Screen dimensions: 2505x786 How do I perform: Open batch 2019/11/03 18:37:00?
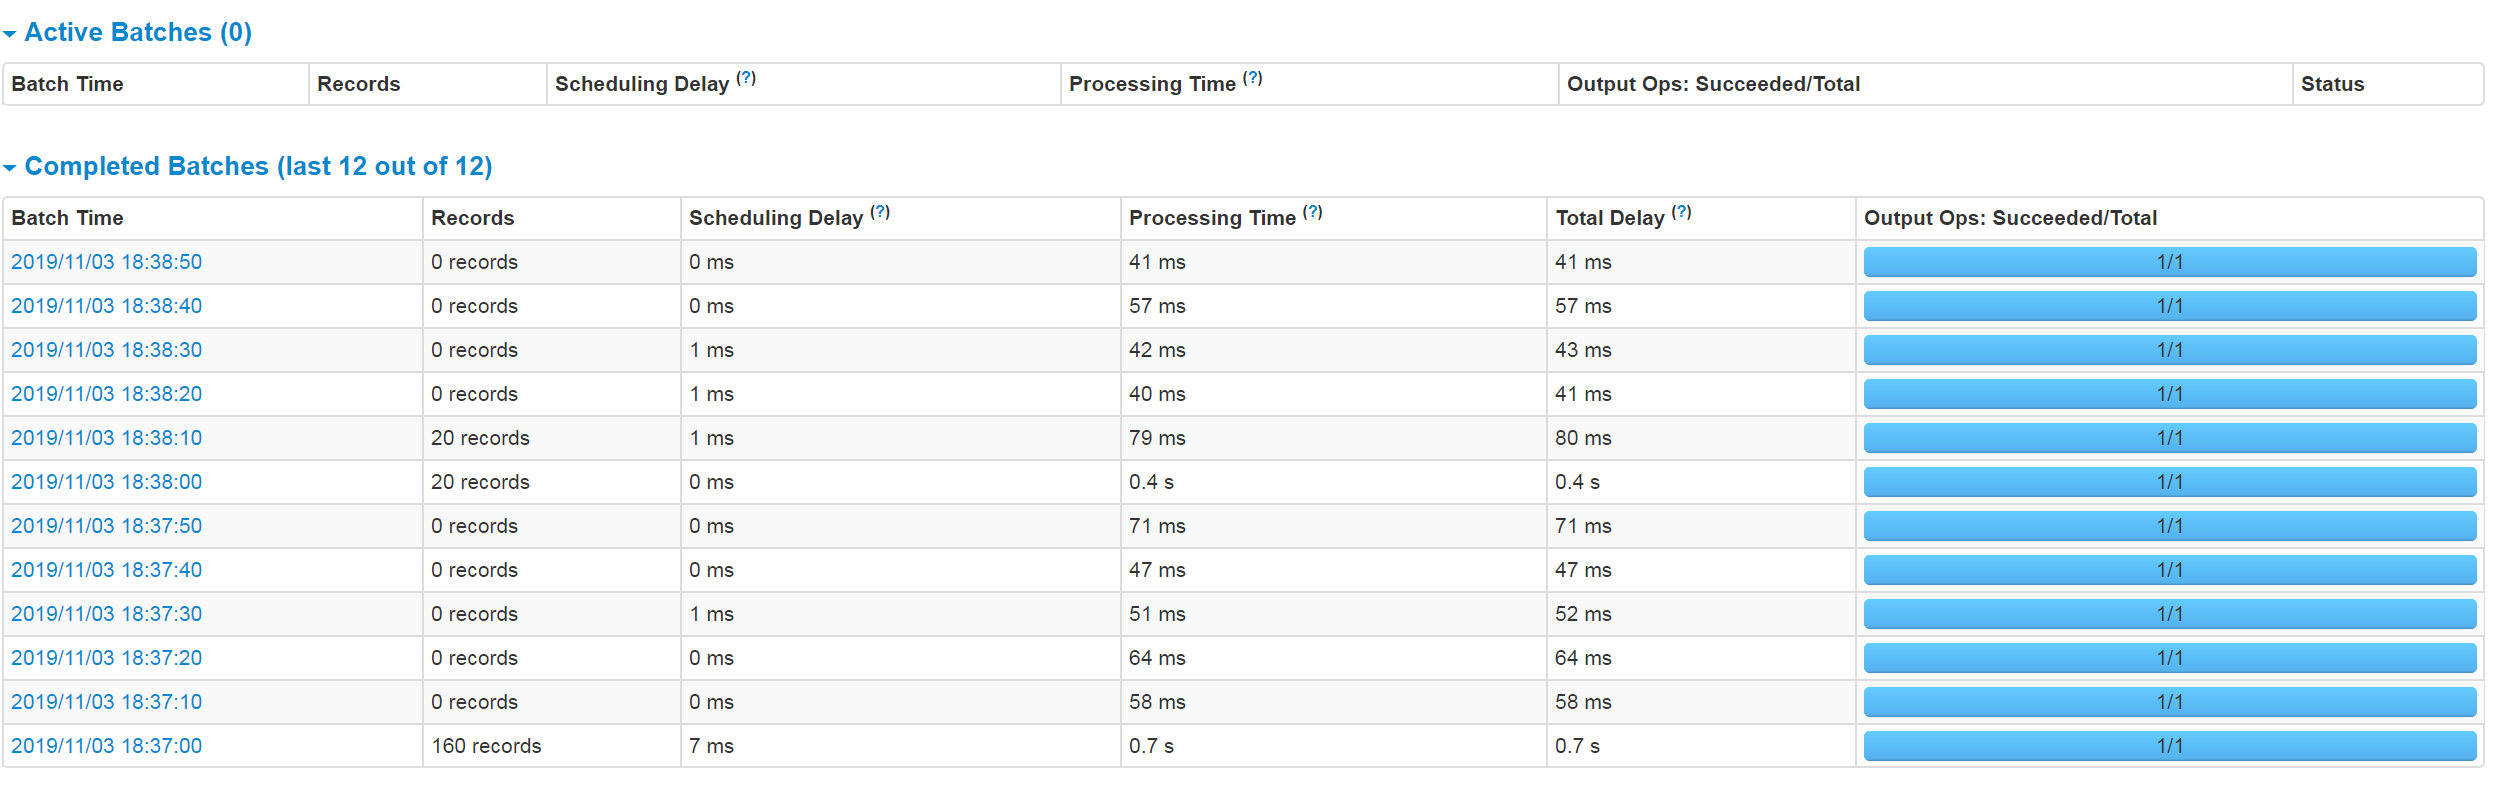107,746
